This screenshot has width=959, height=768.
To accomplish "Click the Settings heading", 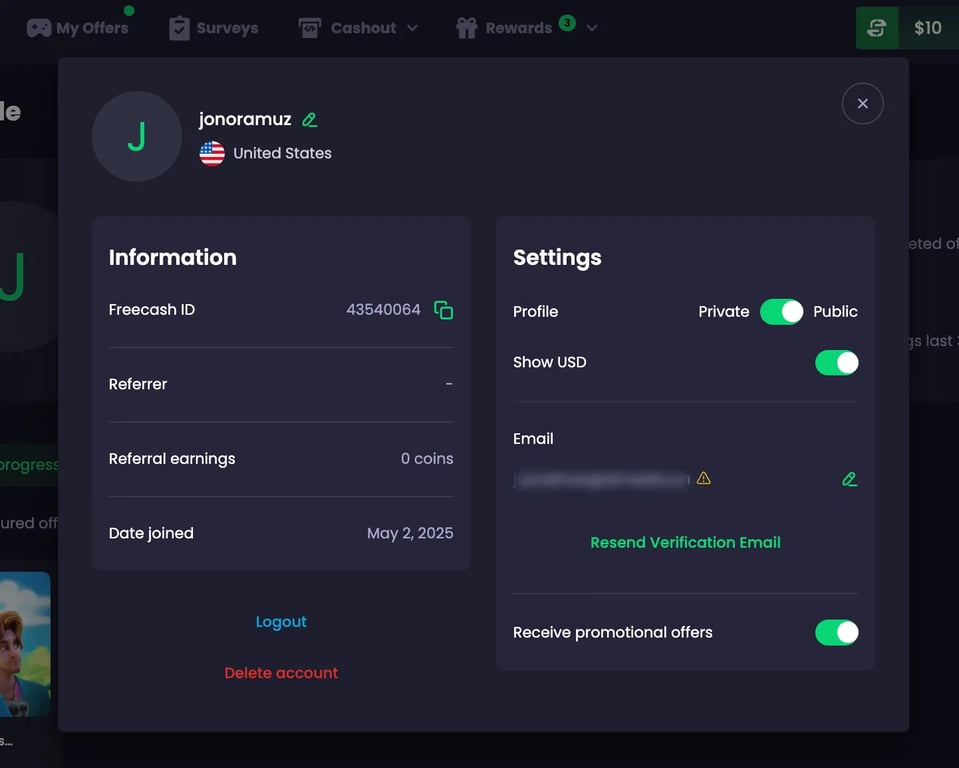I will (557, 257).
